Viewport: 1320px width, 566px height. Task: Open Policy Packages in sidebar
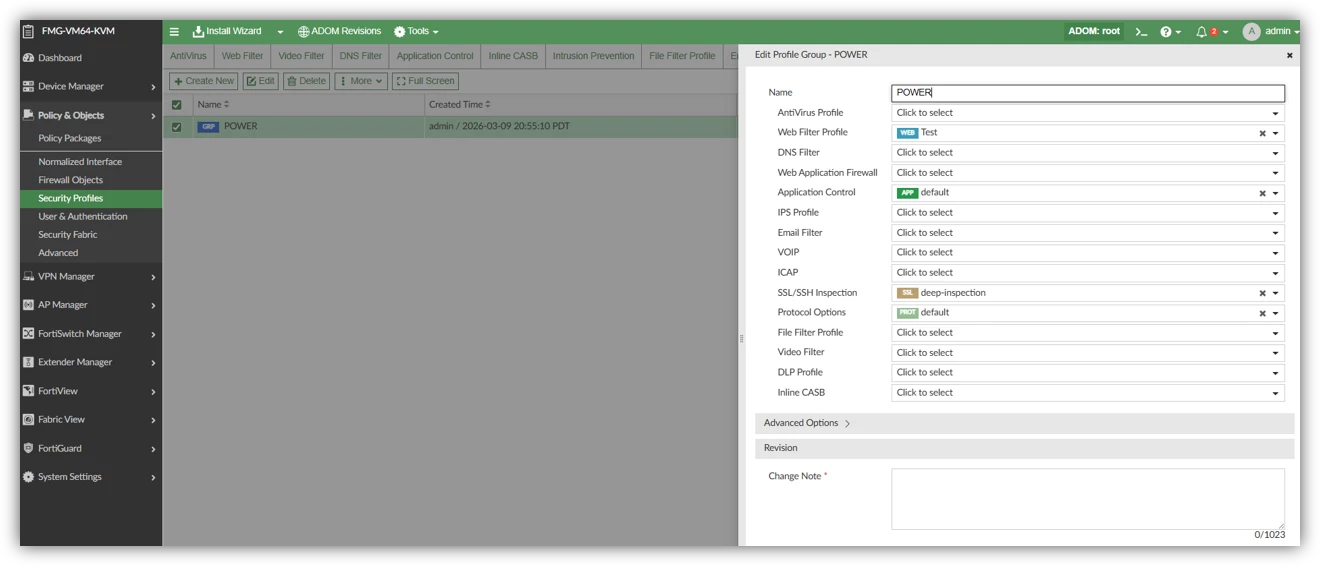point(70,138)
